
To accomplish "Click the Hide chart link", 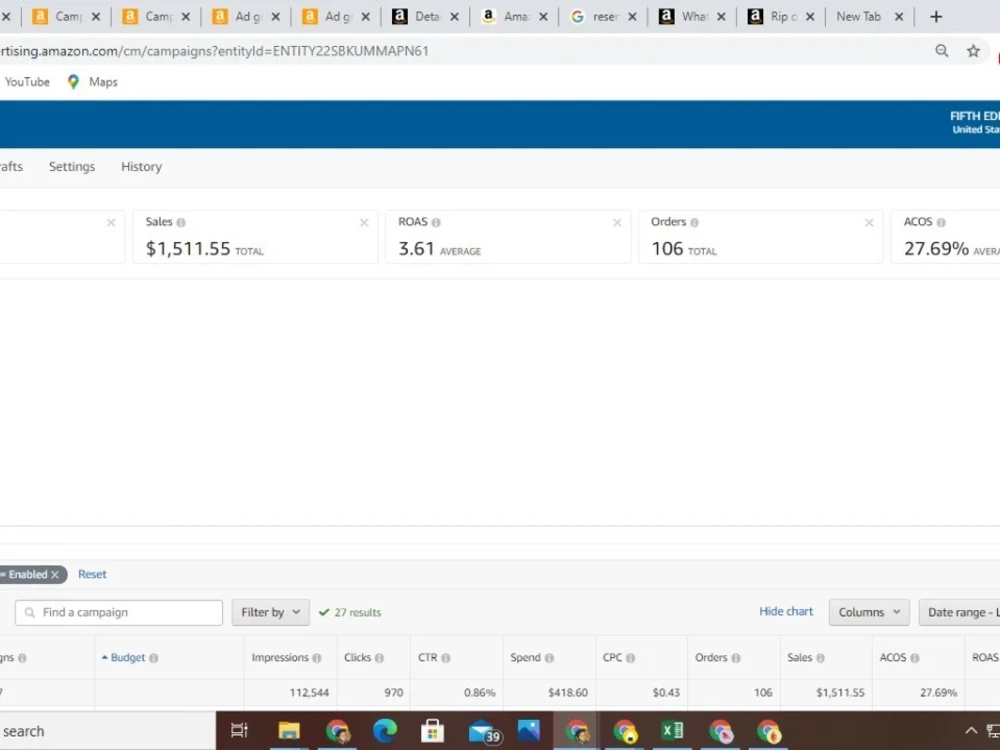I will click(x=786, y=612).
